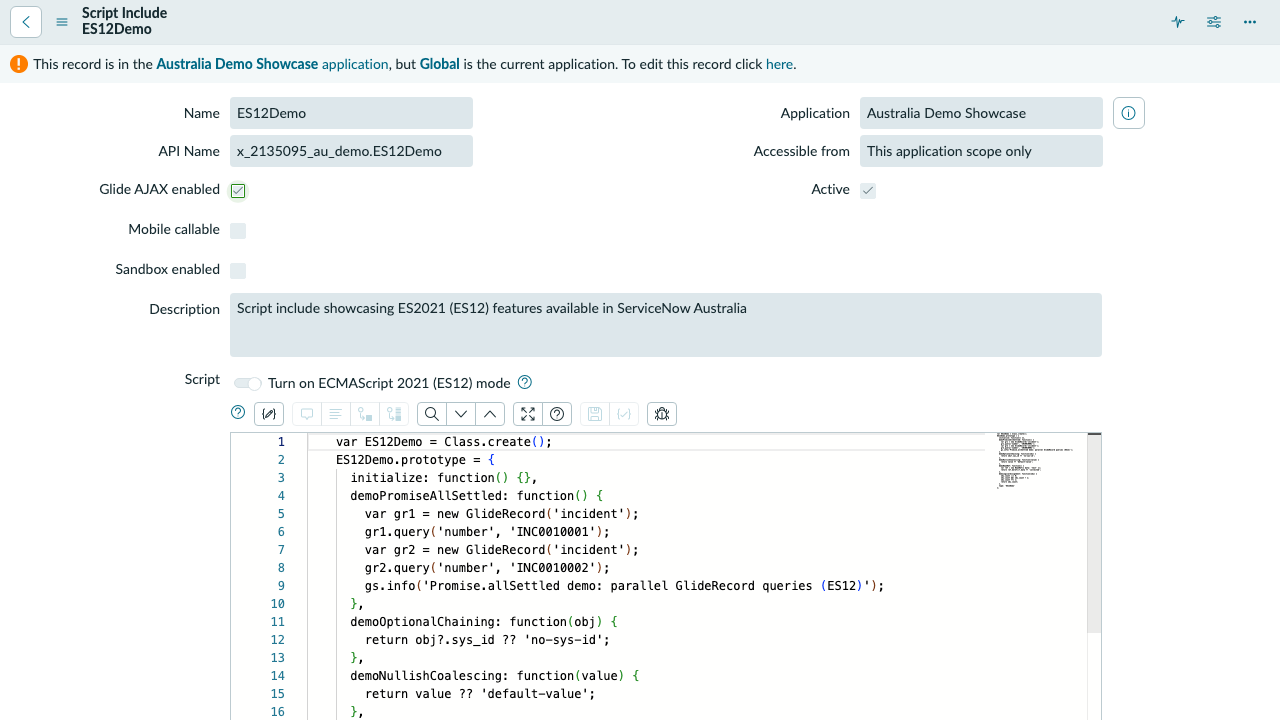Click code line gr2.query INC0010002
Screen dimensions: 1280x720
[x=487, y=568]
